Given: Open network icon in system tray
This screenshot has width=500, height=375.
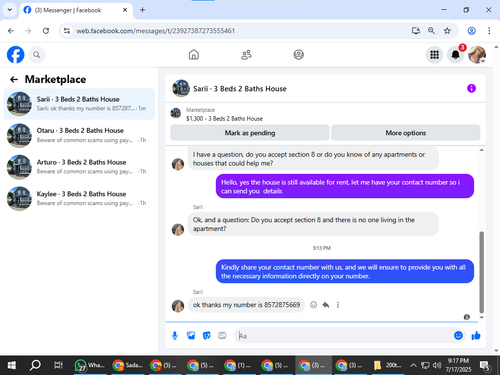Looking at the screenshot, I should [425, 365].
